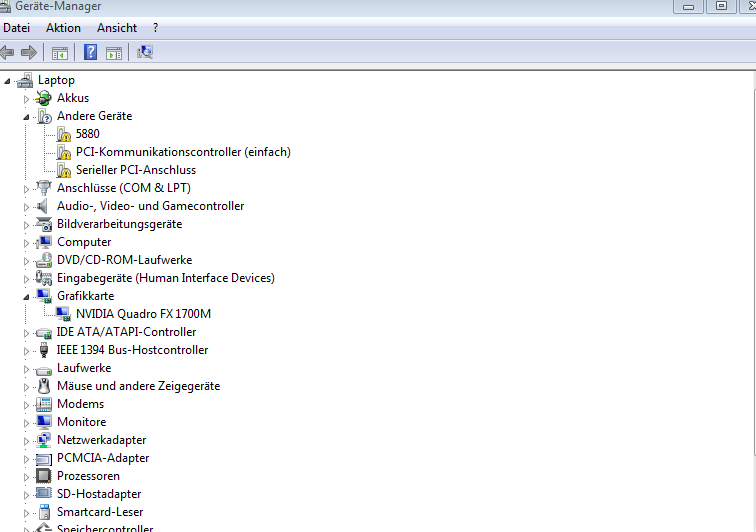Select PCI-Kommunikationscontroller (einfach) entry
756x532 pixels.
tap(183, 152)
